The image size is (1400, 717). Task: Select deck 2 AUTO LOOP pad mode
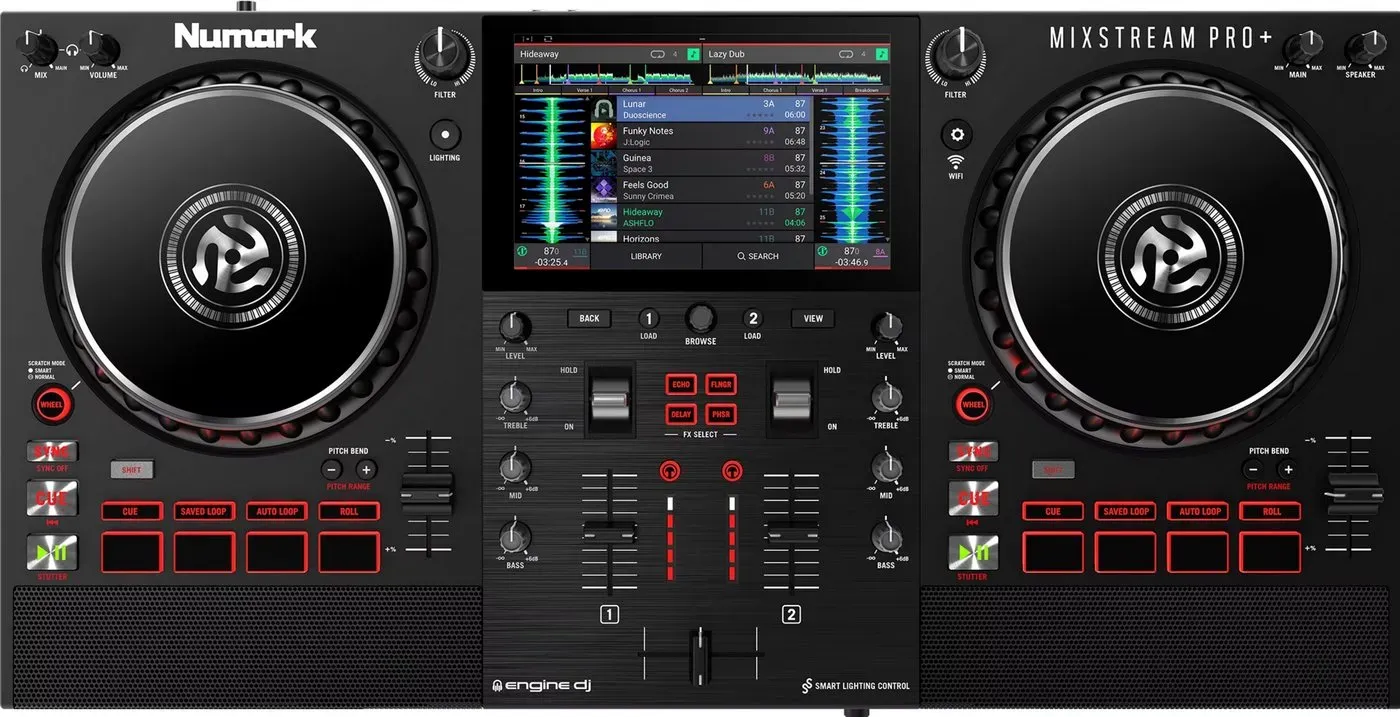click(x=1199, y=511)
